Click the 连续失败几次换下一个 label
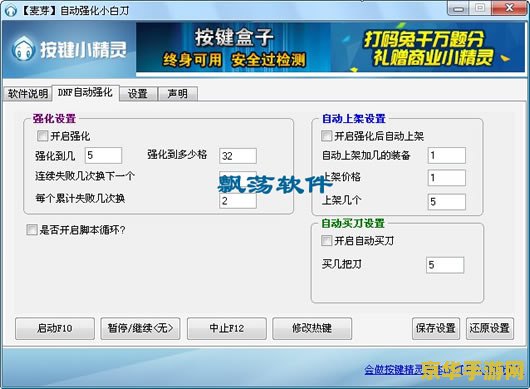 pyautogui.click(x=85, y=176)
